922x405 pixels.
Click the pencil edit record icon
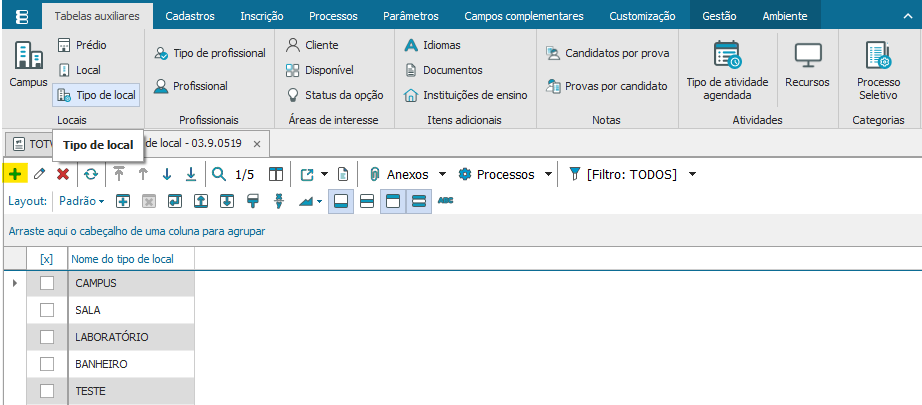coord(39,175)
